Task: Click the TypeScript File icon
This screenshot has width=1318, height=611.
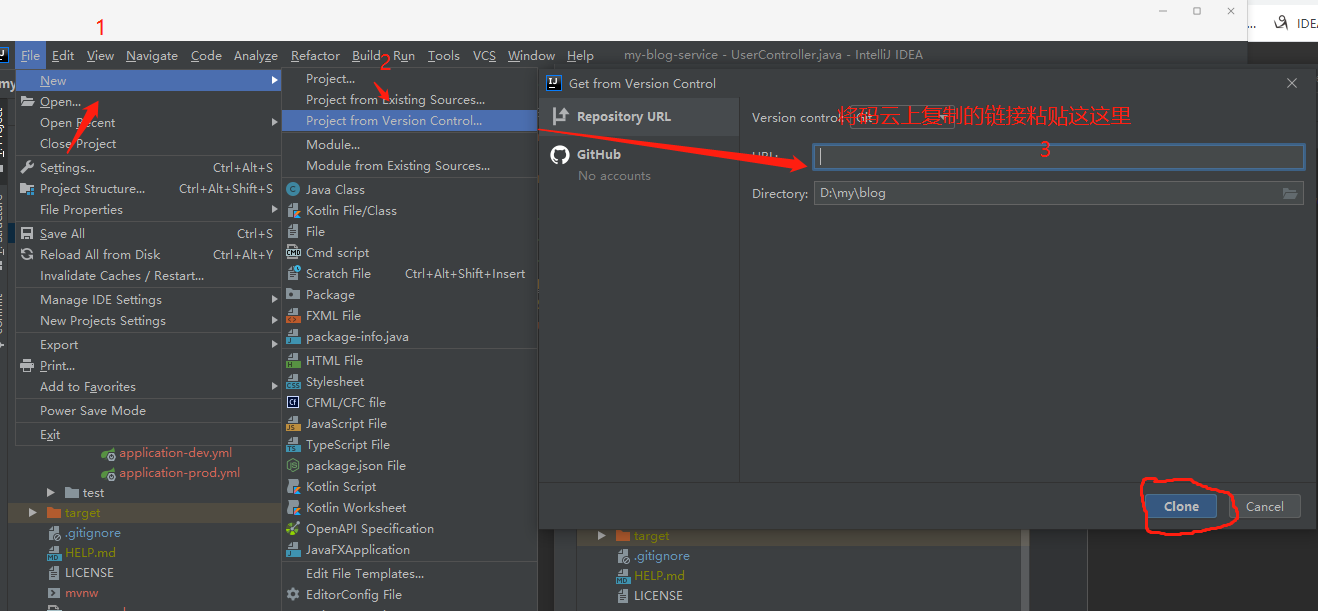Action: coord(293,445)
